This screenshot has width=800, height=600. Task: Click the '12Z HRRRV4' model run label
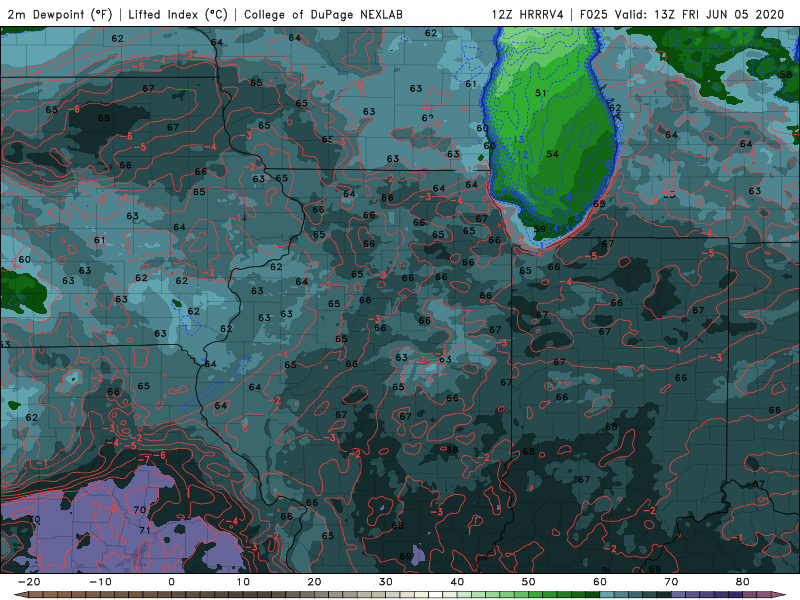click(x=528, y=15)
